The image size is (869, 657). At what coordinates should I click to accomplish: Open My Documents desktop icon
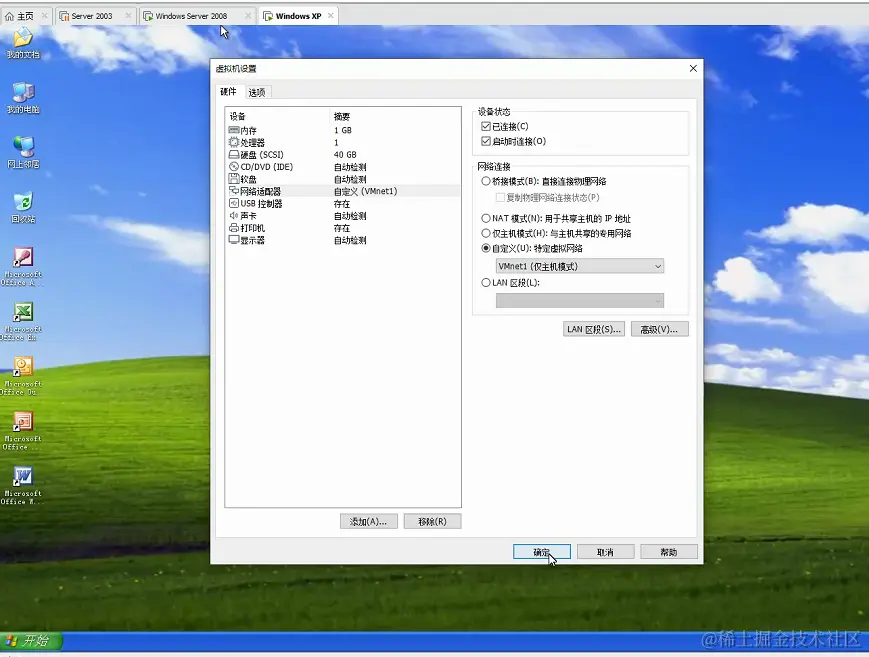click(23, 43)
